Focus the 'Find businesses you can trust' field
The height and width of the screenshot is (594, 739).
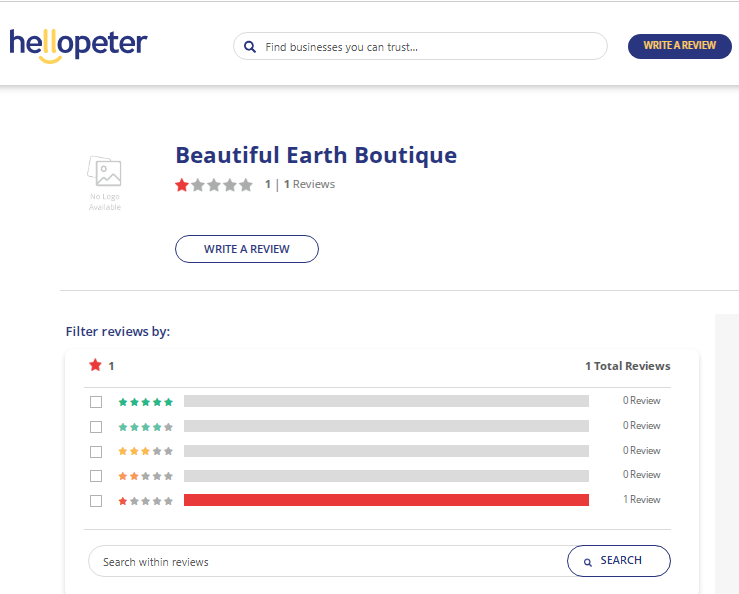(420, 46)
